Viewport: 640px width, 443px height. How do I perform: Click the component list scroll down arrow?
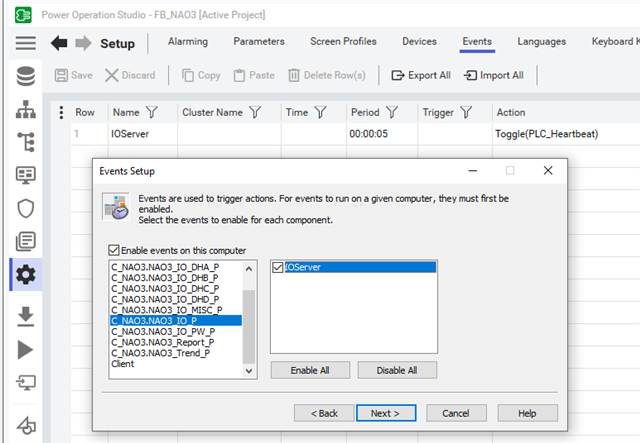[x=249, y=371]
